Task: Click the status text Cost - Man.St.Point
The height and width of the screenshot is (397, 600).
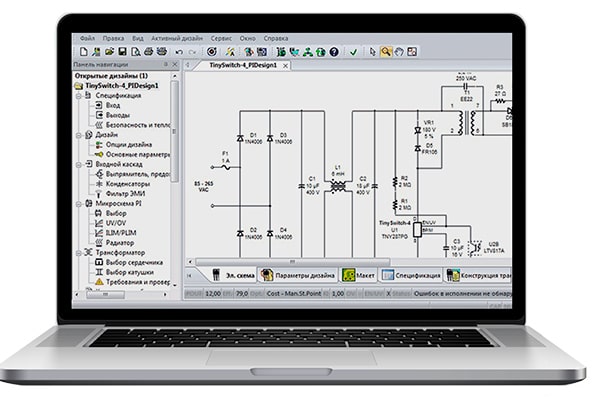Action: (x=293, y=294)
